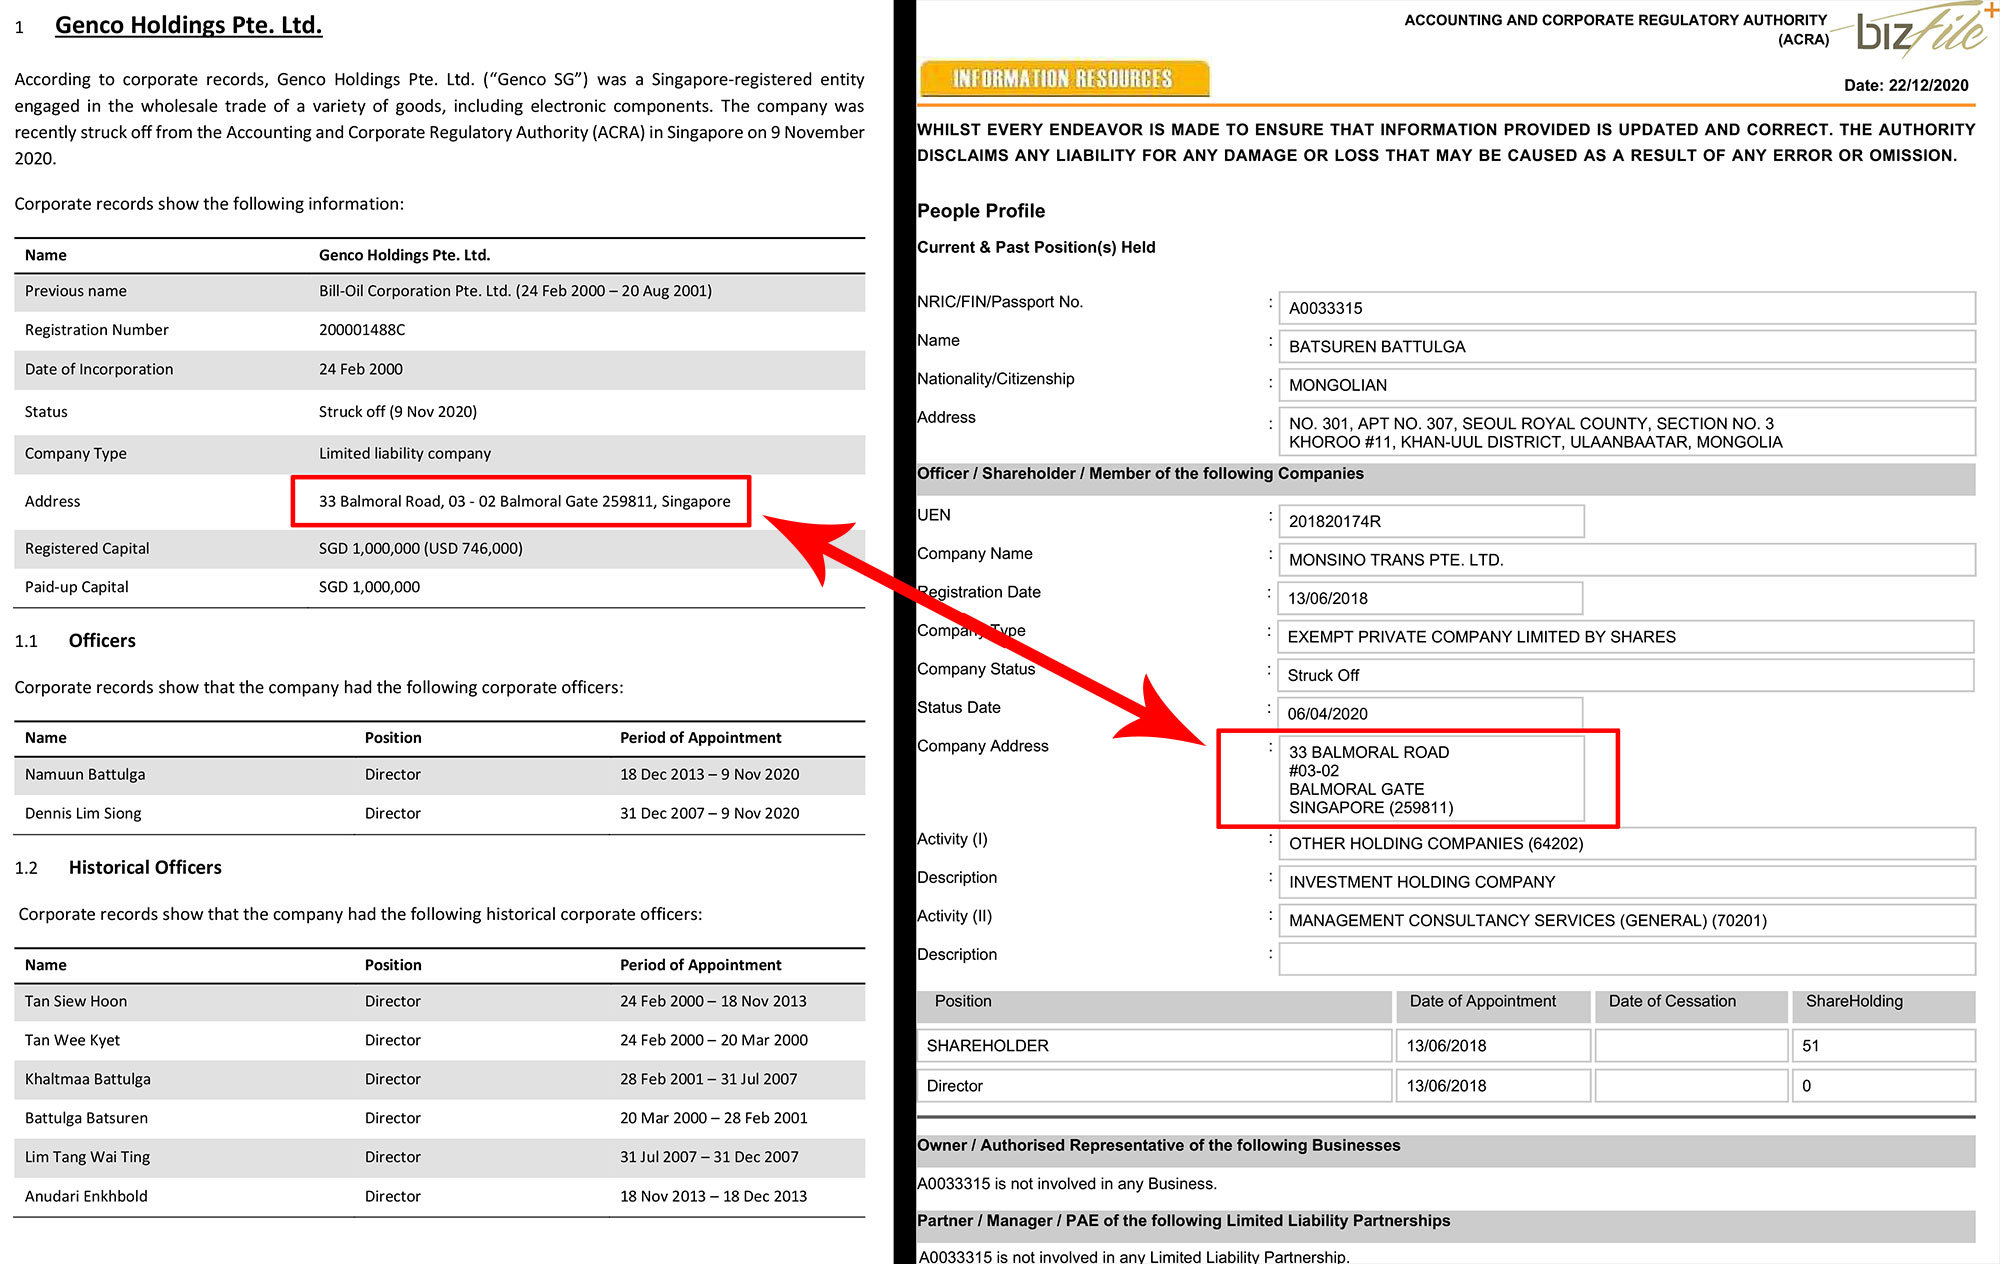Click the empty Description field under Activity (II)

tap(1626, 958)
